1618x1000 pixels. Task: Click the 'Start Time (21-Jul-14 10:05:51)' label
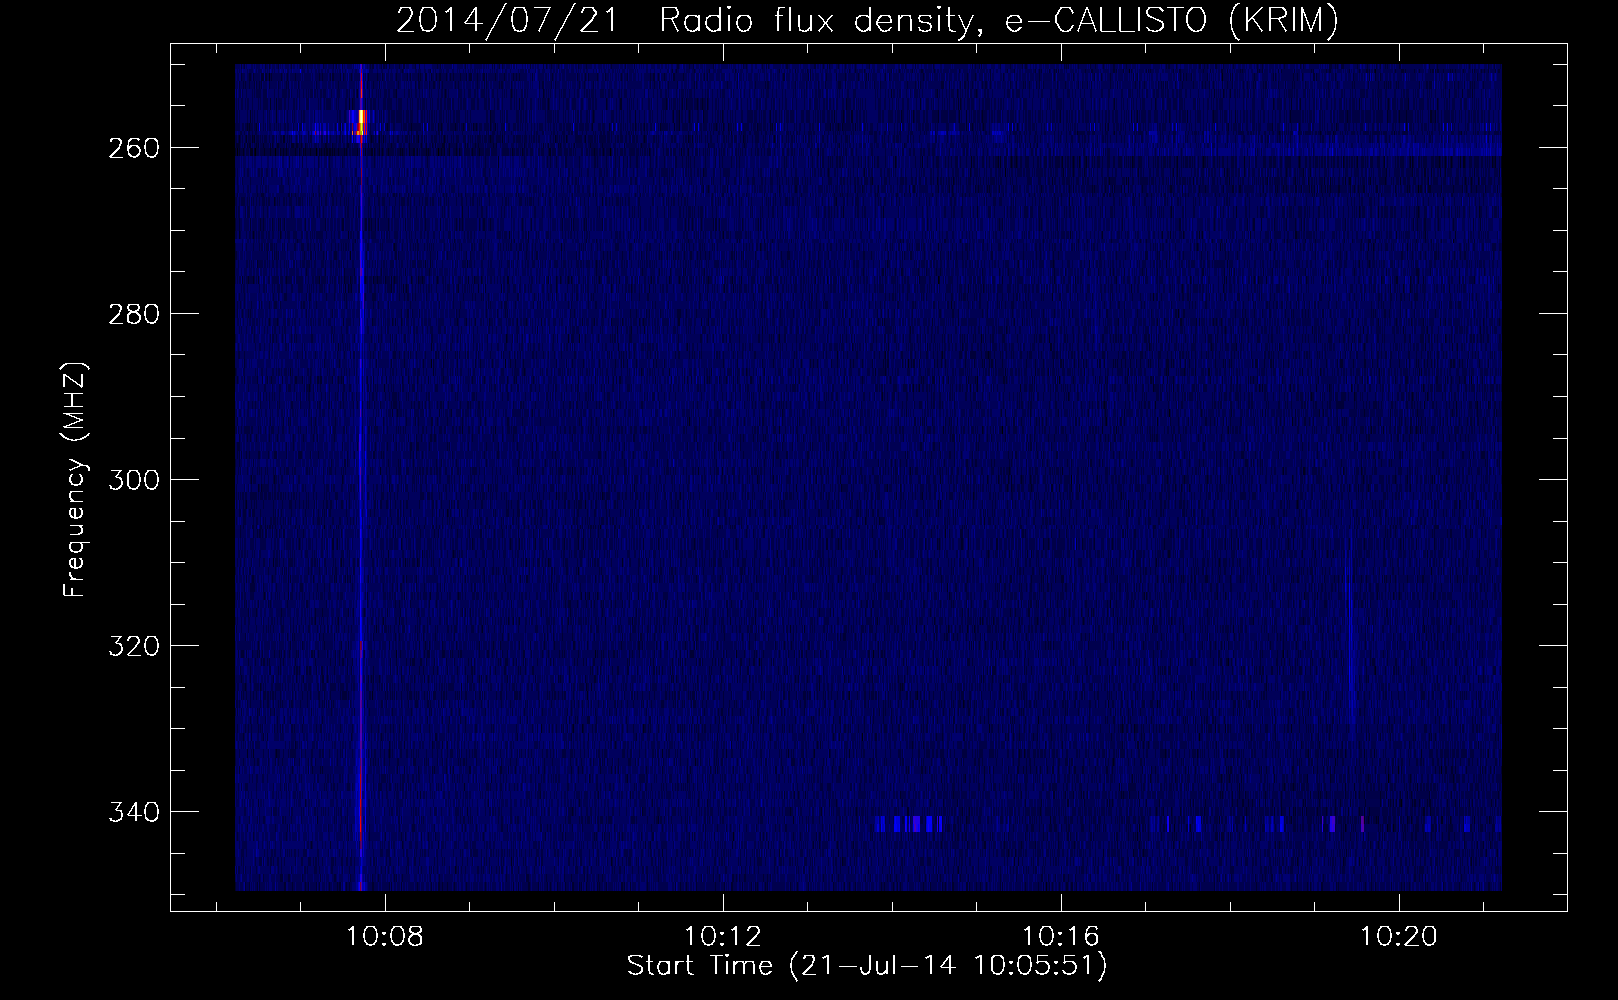tap(867, 966)
